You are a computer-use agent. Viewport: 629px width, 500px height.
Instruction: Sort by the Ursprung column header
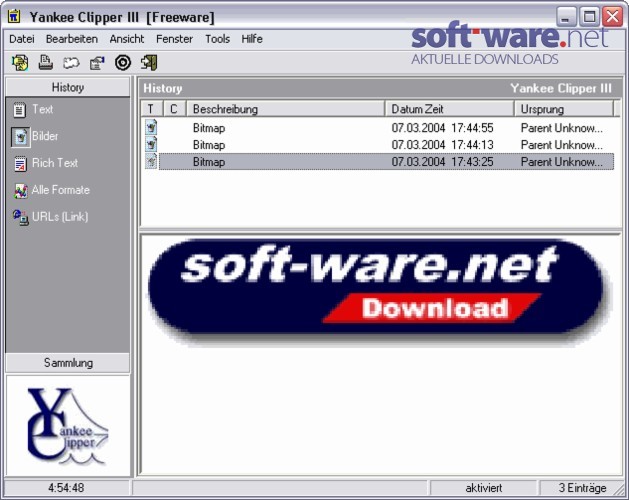[x=564, y=109]
